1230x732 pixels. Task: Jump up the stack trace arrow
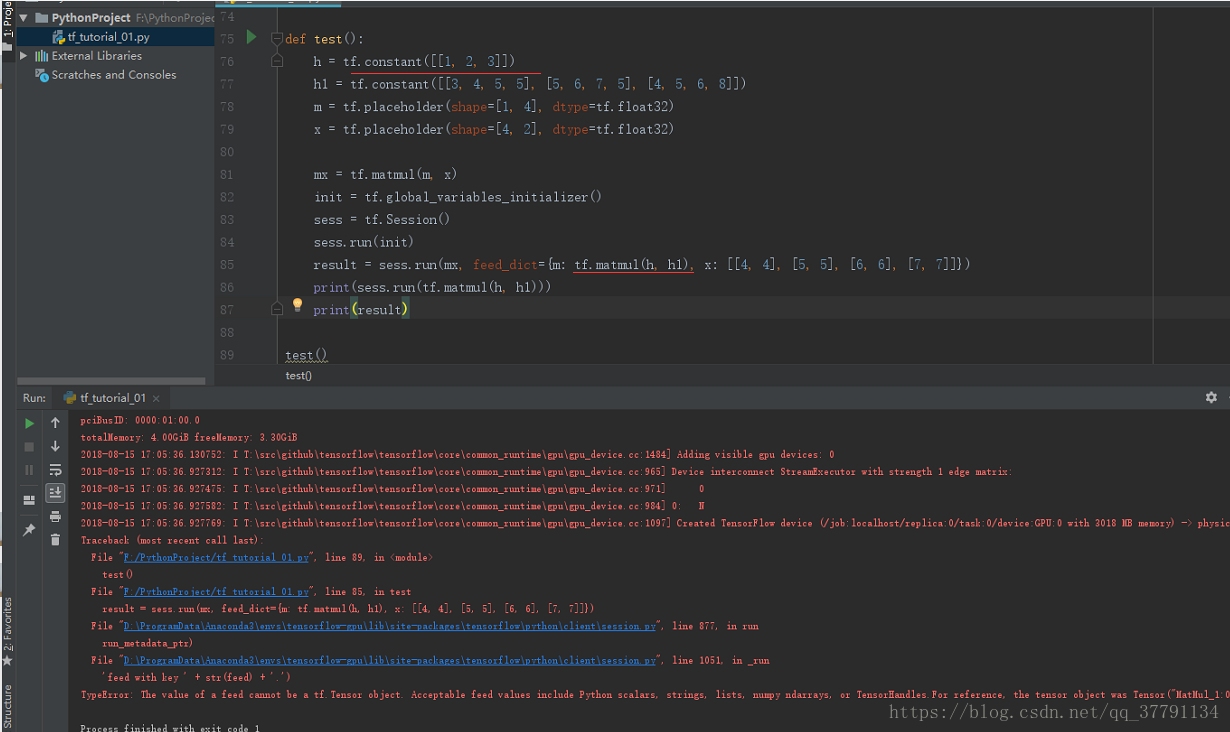coord(55,423)
